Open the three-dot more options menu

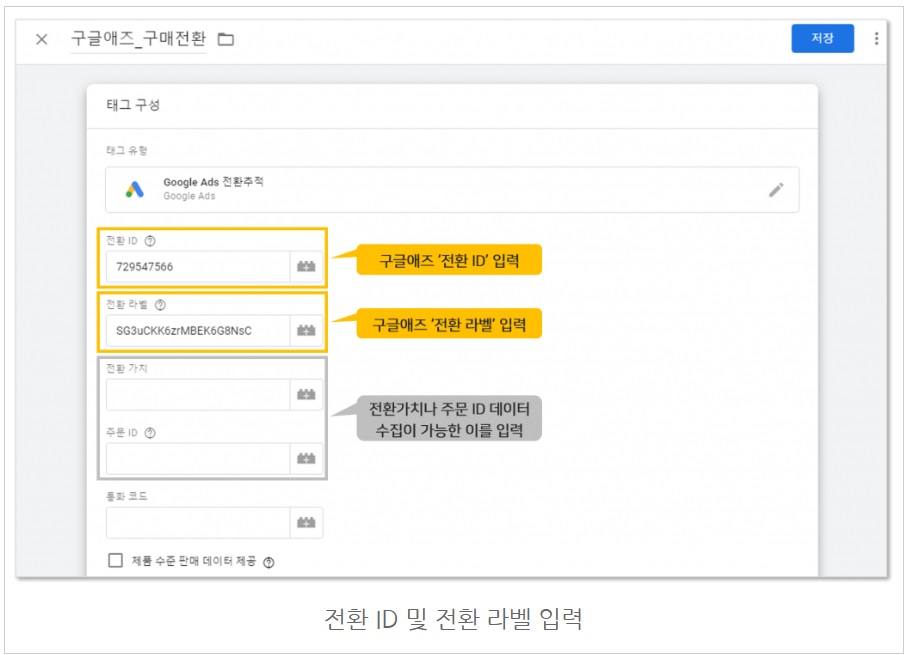876,38
